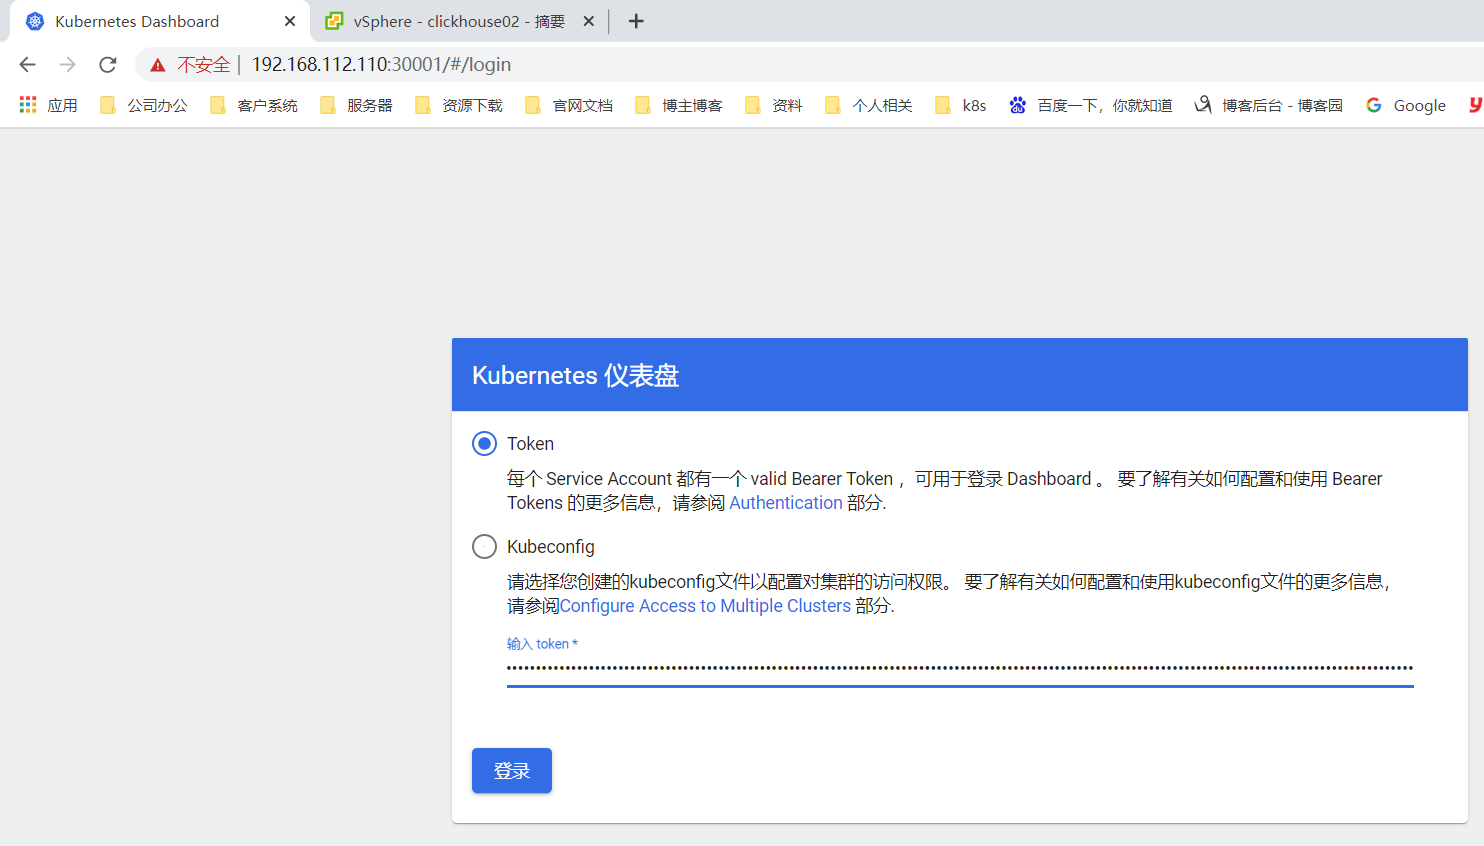Focus the token input field
Screen dimensions: 1484x846
pos(960,668)
